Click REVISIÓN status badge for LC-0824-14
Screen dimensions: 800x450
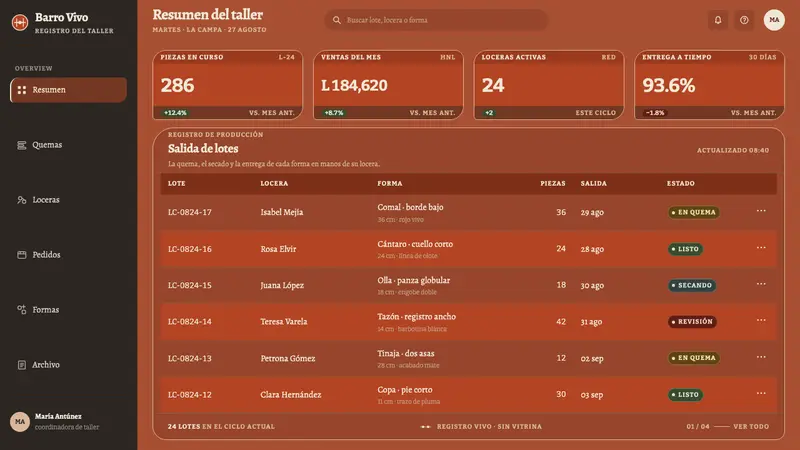692,321
